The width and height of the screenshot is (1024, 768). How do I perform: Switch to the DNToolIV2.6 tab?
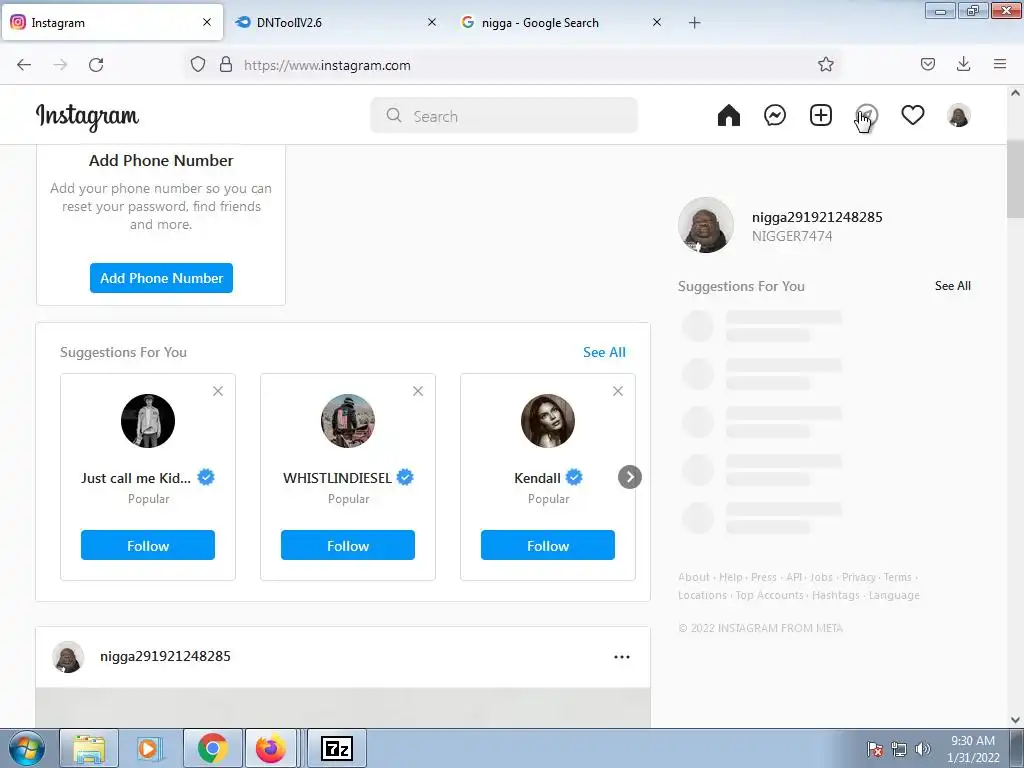pos(337,23)
